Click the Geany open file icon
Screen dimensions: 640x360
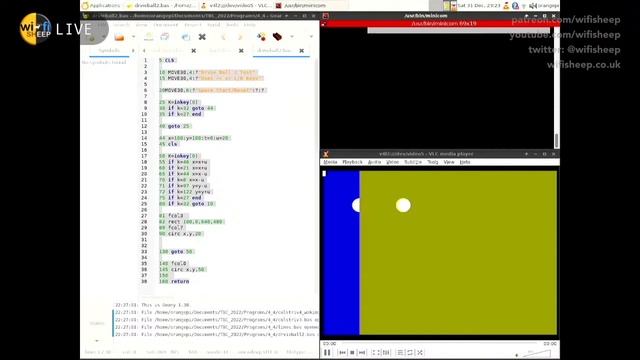click(x=119, y=37)
